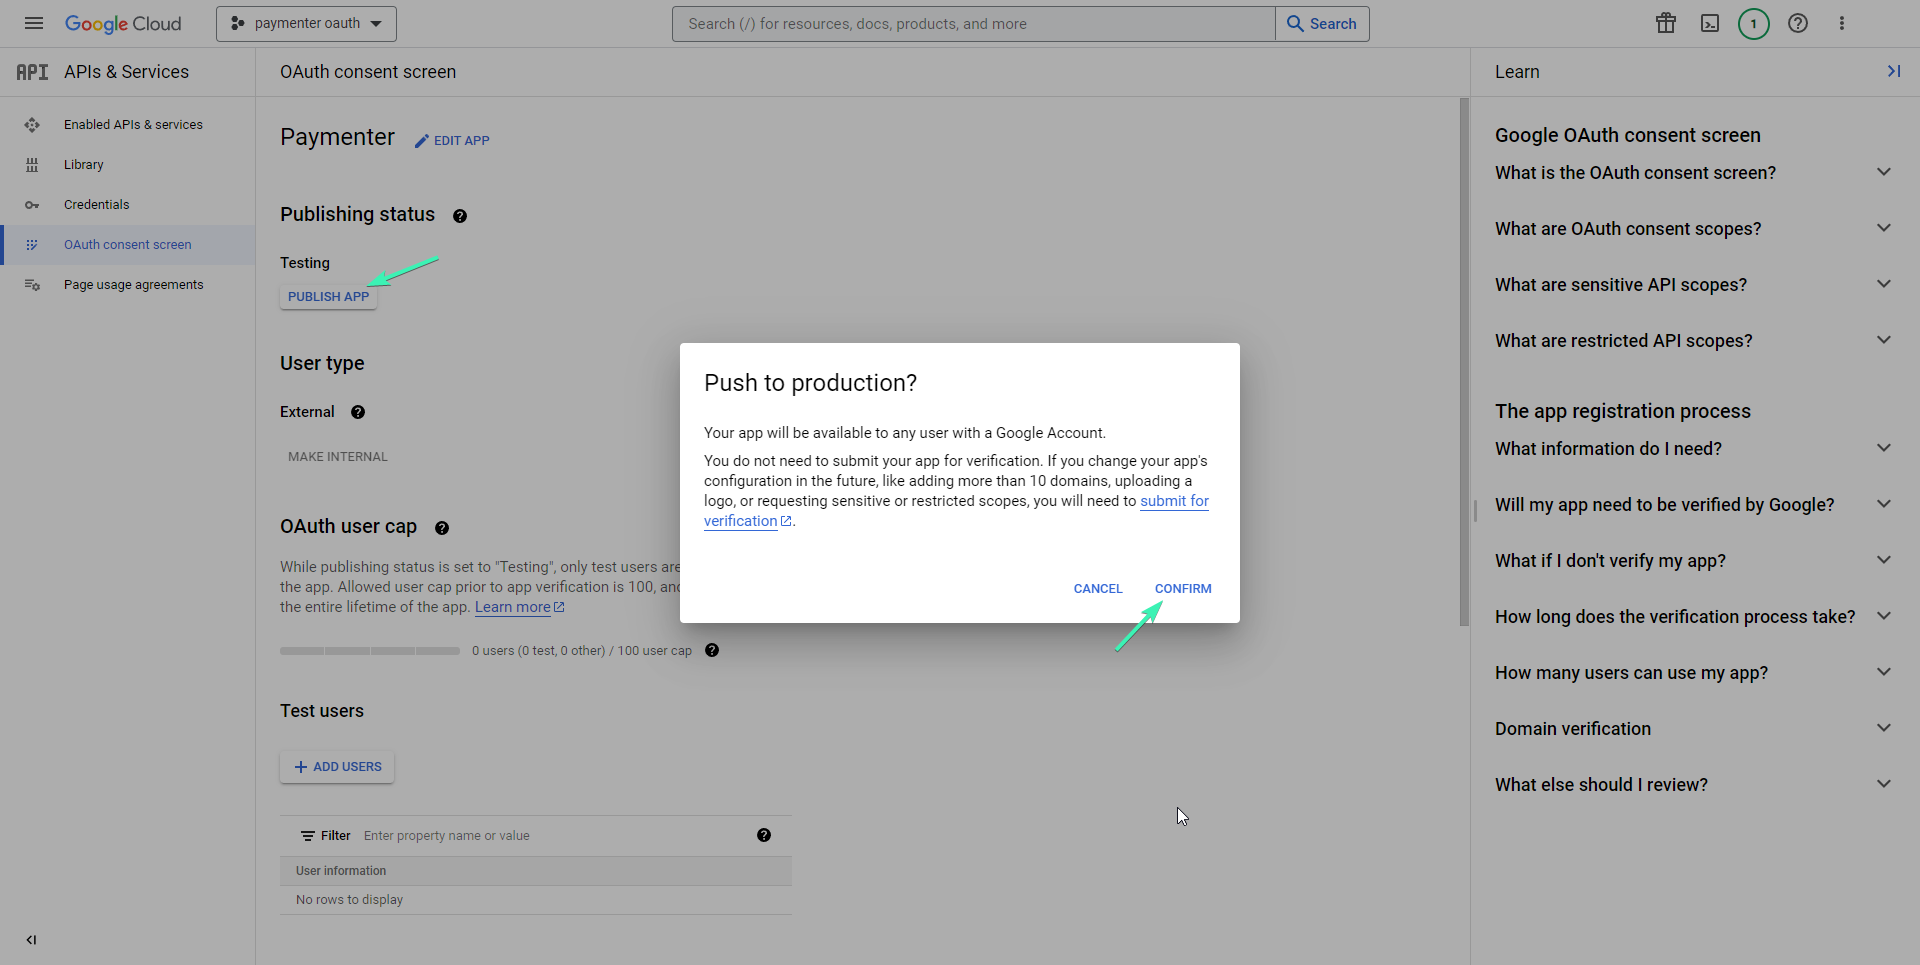The width and height of the screenshot is (1920, 965).
Task: Open the navigation hamburger menu
Action: pos(33,23)
